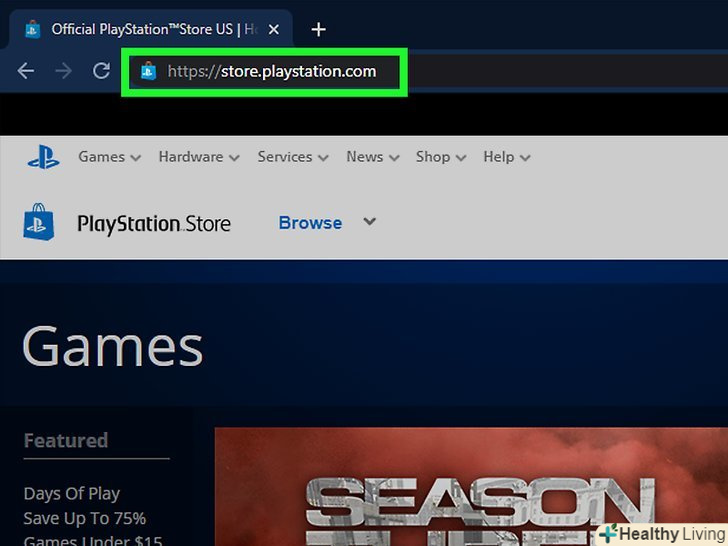Expand chevron next to Hardware menu

[234, 158]
